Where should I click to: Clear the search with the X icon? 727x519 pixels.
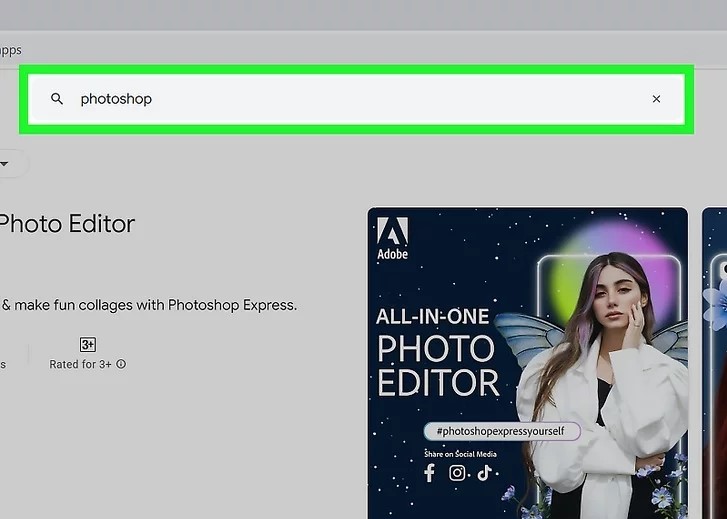point(656,99)
